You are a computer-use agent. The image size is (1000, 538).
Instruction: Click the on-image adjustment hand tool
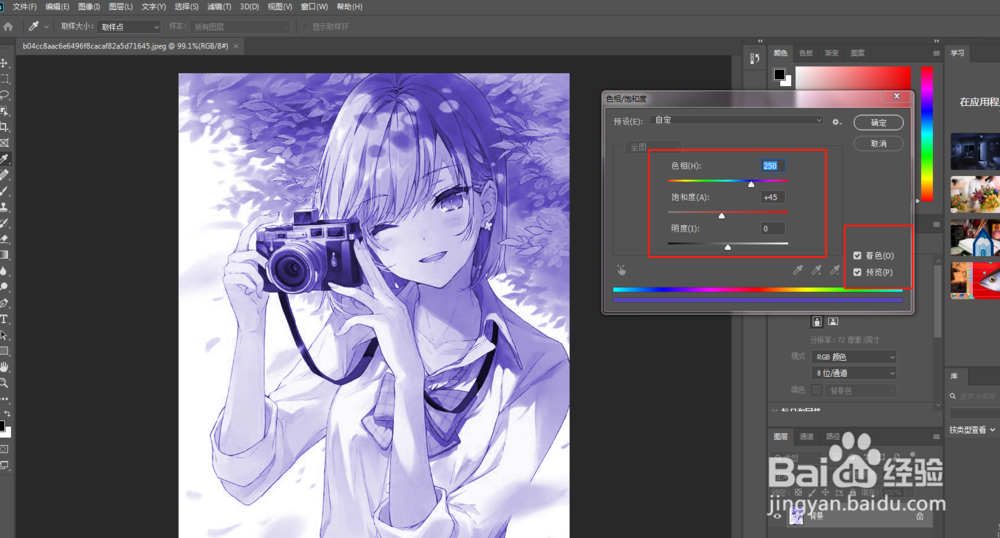pos(621,270)
